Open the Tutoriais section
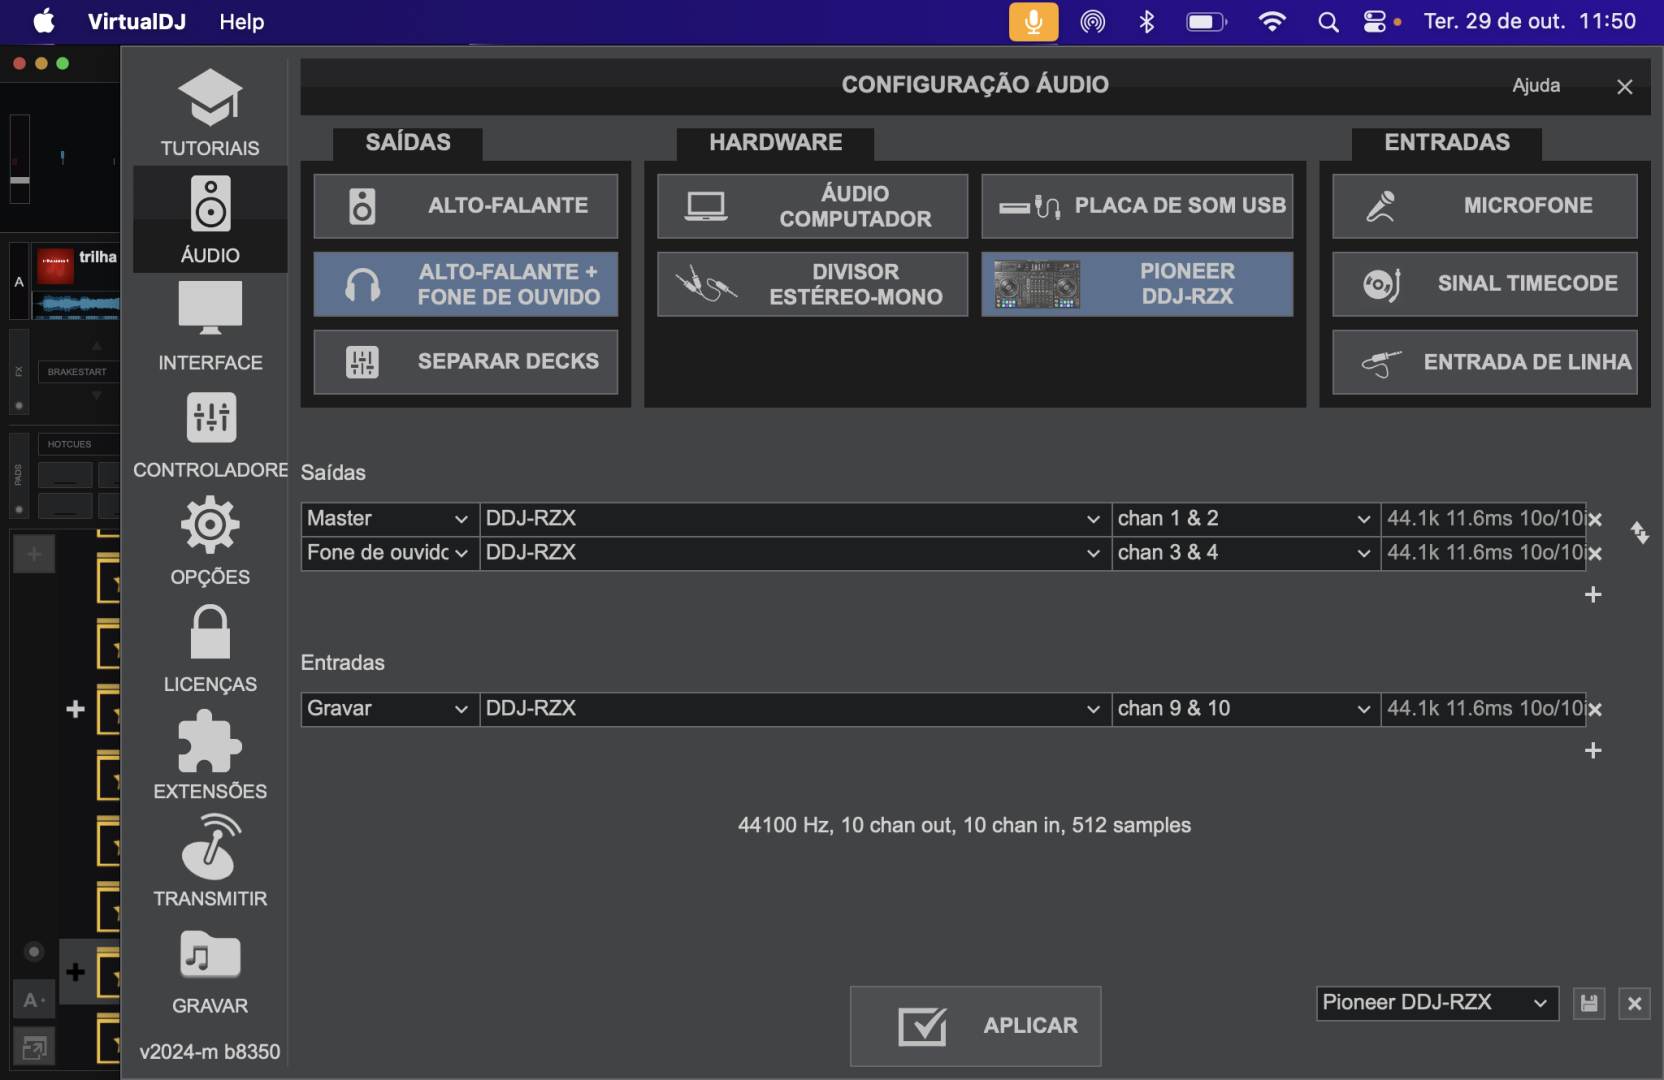Screen dimensions: 1664x1080 210,112
